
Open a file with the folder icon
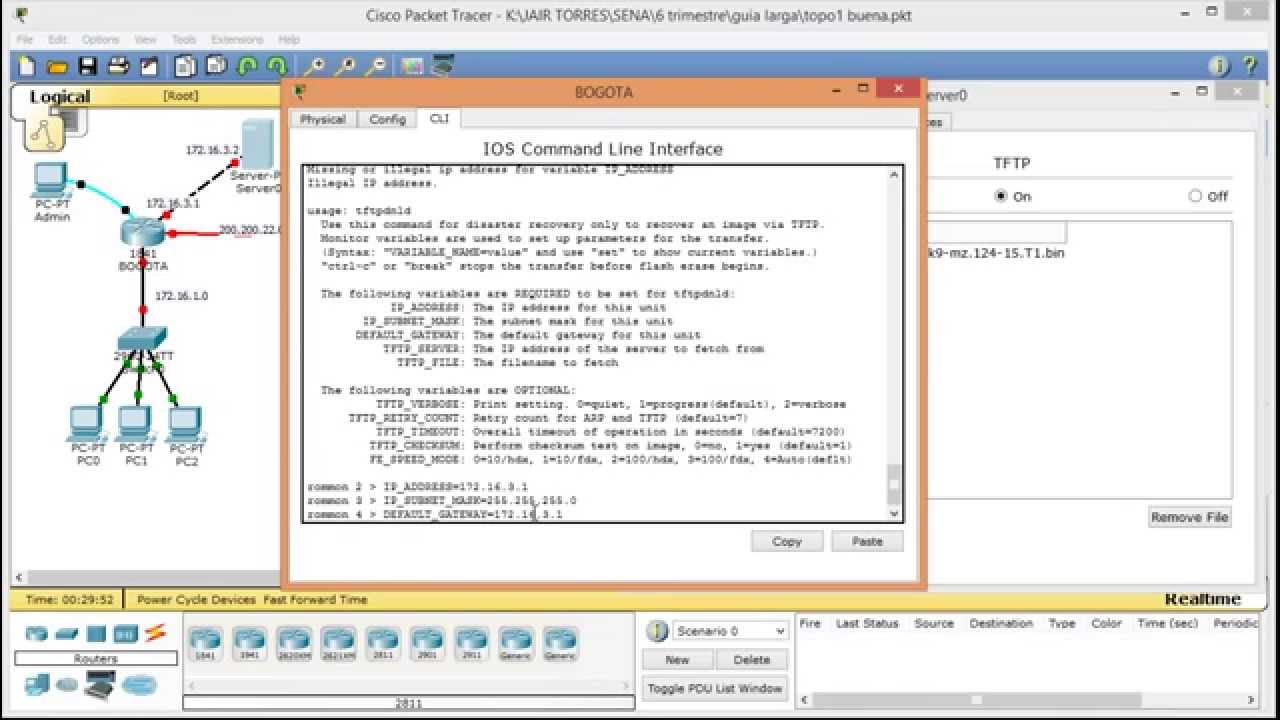tap(57, 67)
